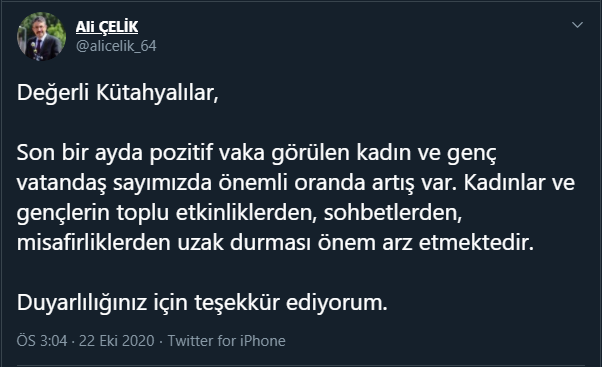Click the word Kadınlar in the tweet
Image resolution: width=602 pixels, height=367 pixels.
[504, 183]
